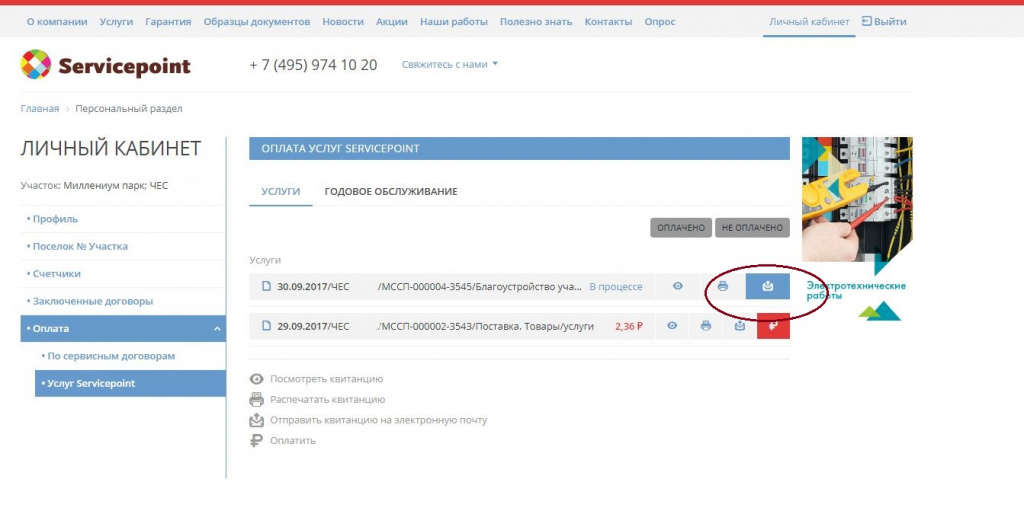This screenshot has width=1024, height=514.
Task: Open the Акции menu item
Action: coord(392,22)
